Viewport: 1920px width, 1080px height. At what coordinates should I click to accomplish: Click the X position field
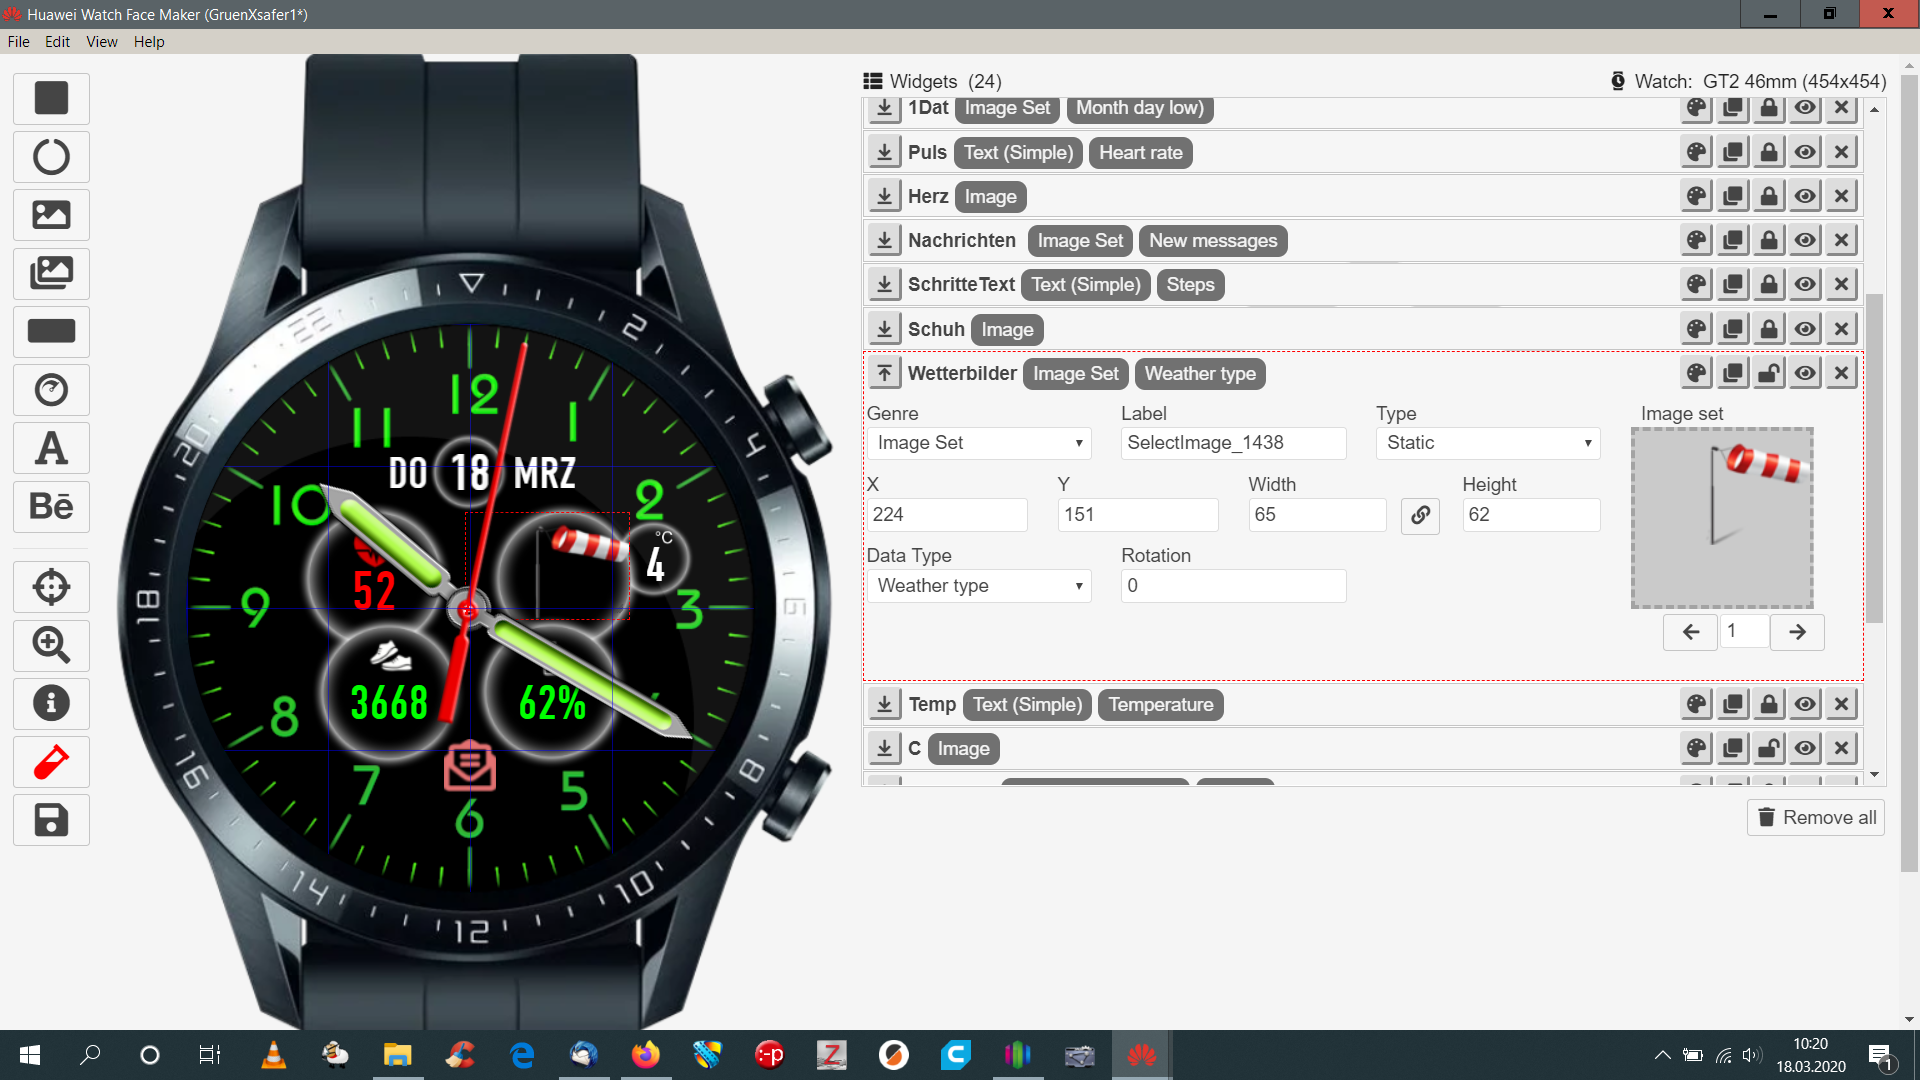(946, 515)
